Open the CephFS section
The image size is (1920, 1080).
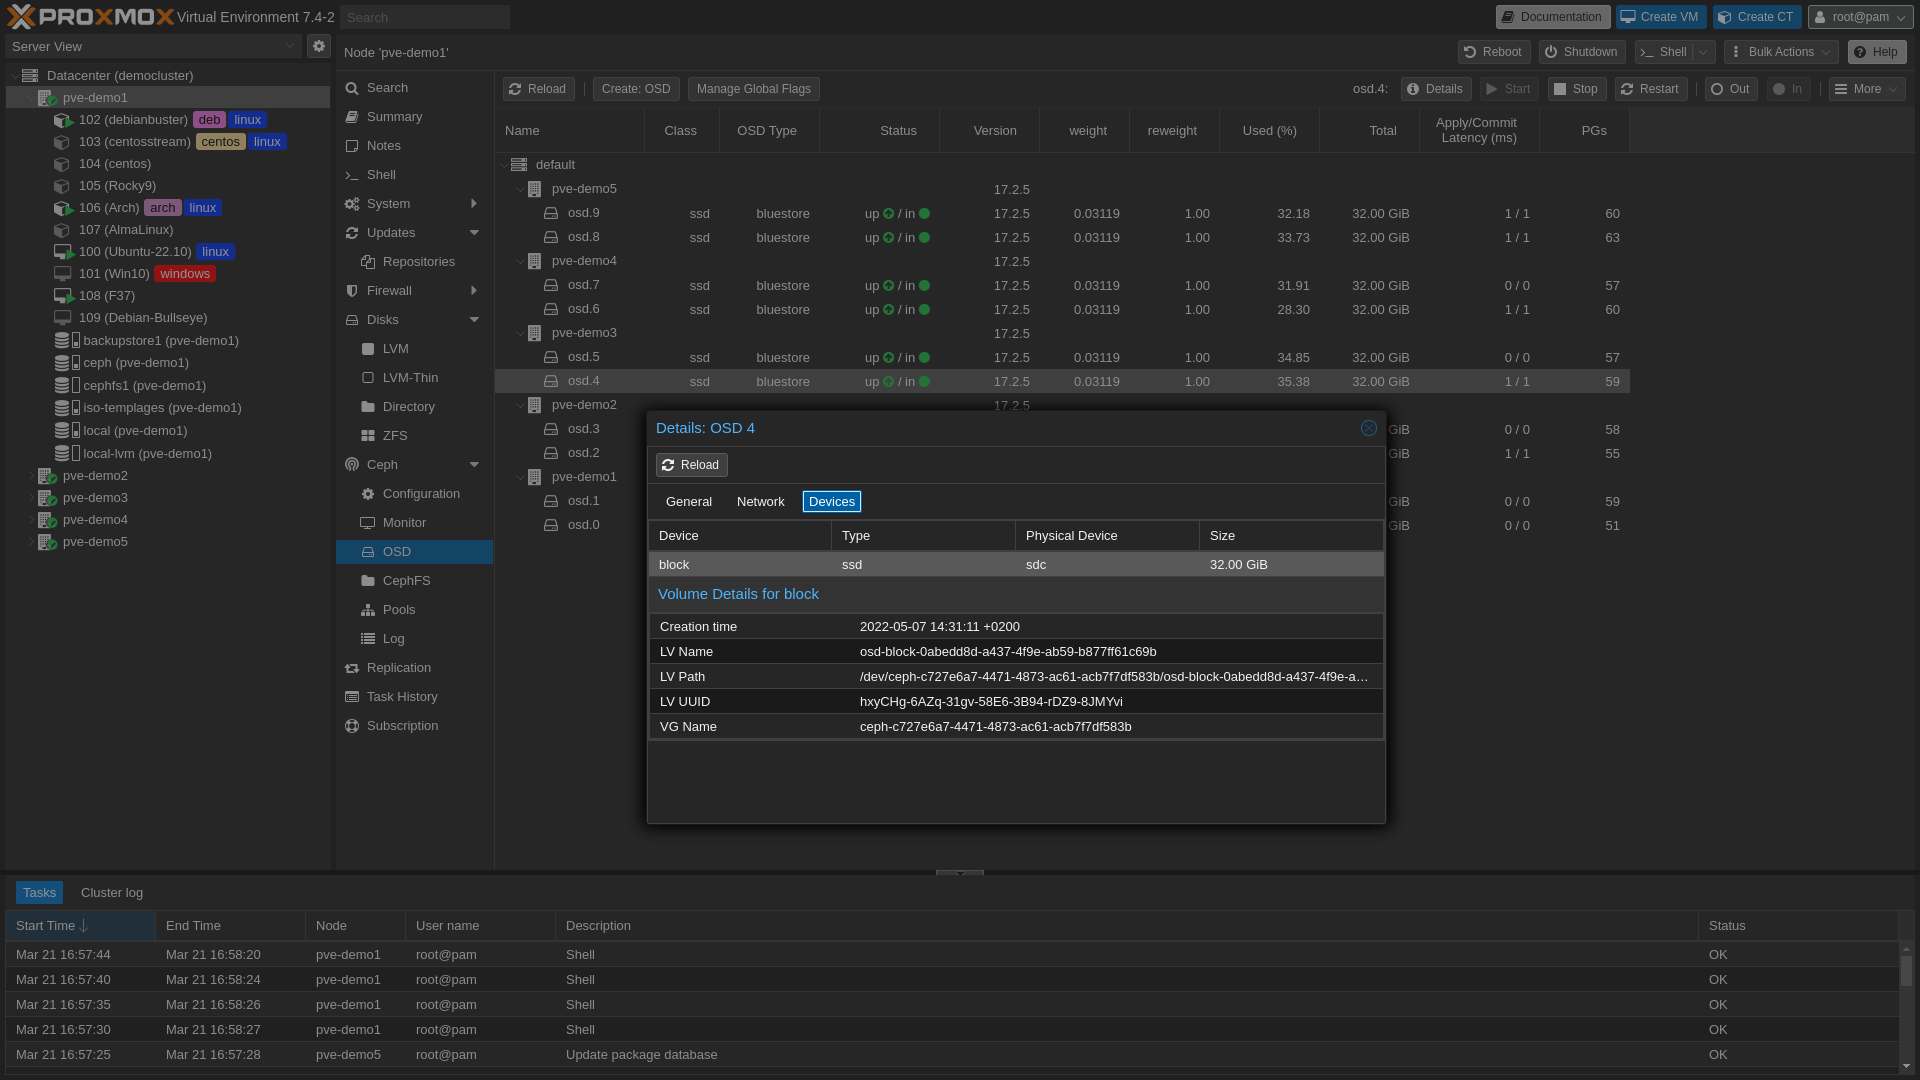coord(405,581)
